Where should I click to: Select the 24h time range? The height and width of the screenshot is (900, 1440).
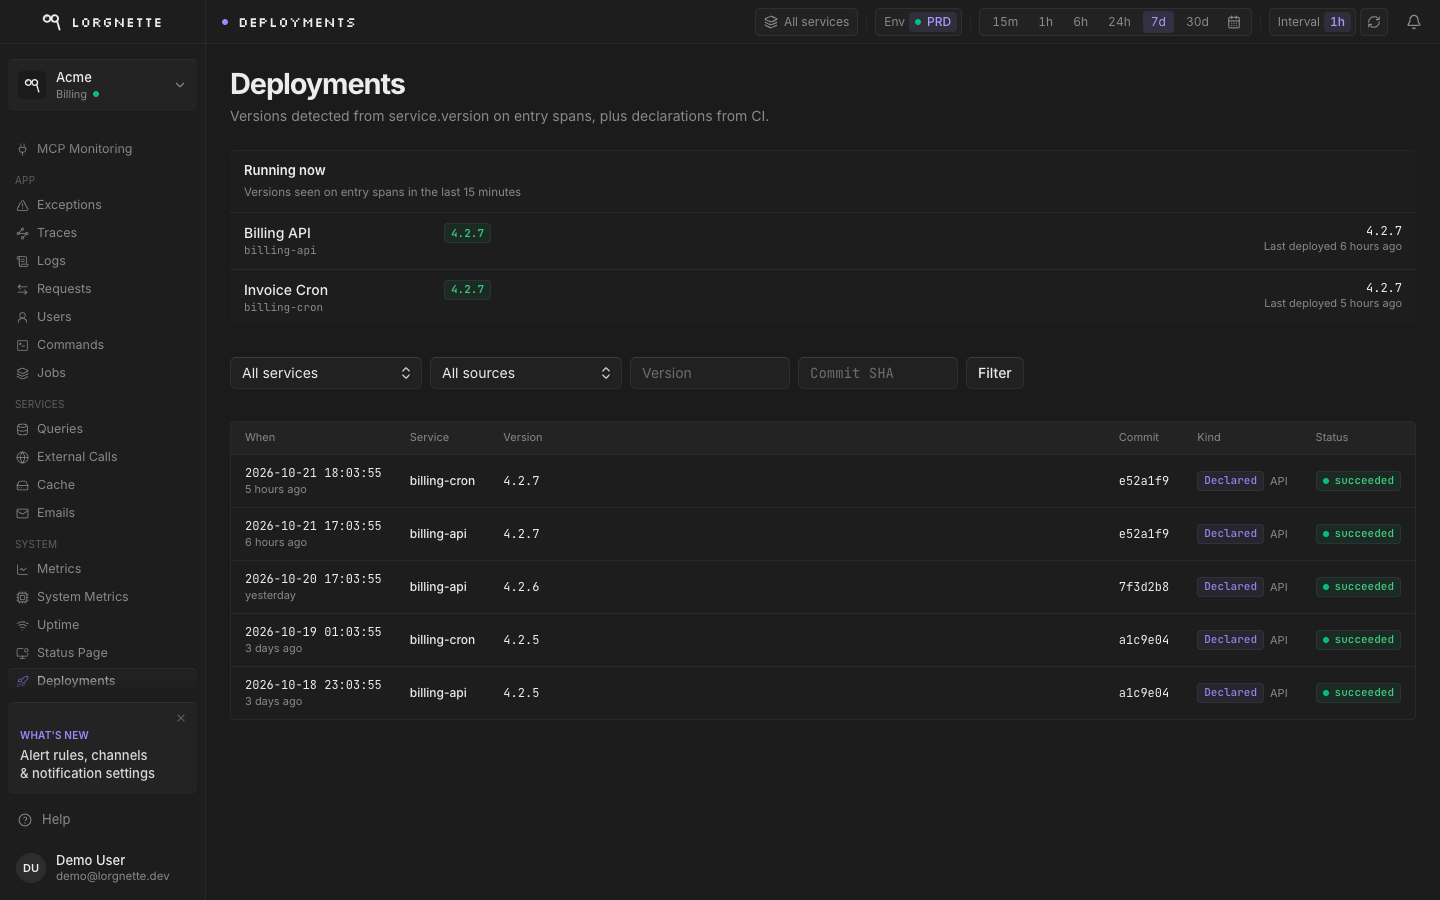pos(1119,22)
